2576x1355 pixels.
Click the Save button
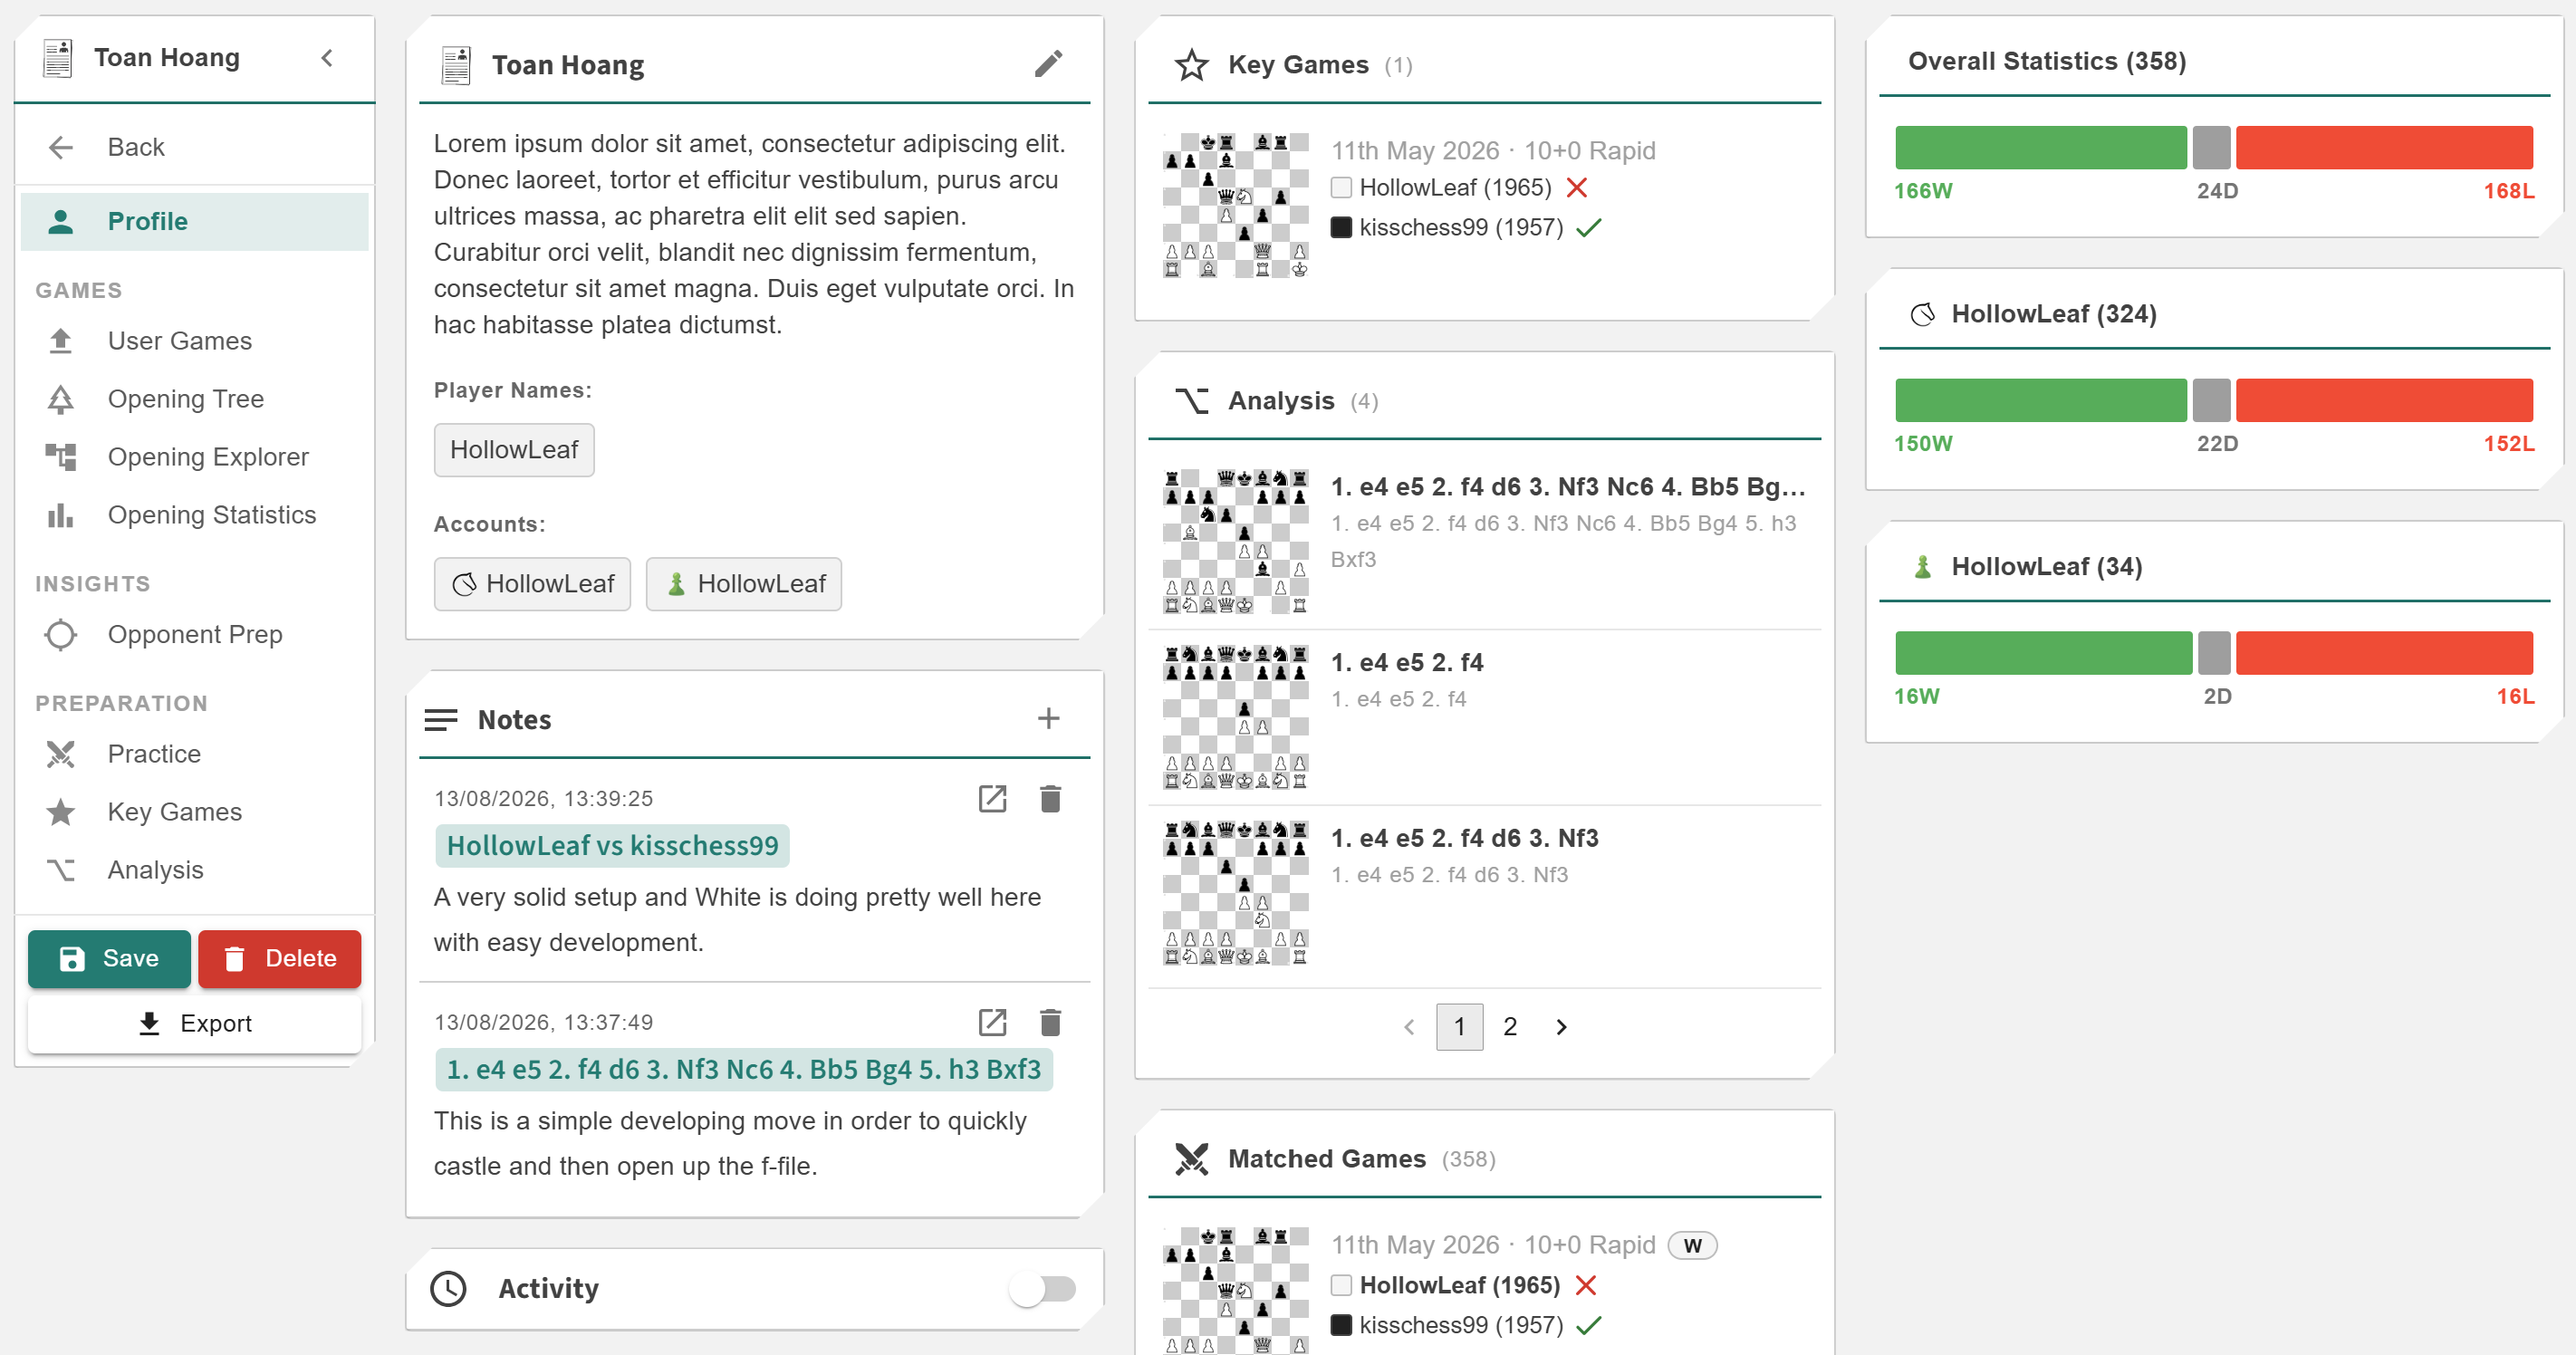[x=109, y=958]
